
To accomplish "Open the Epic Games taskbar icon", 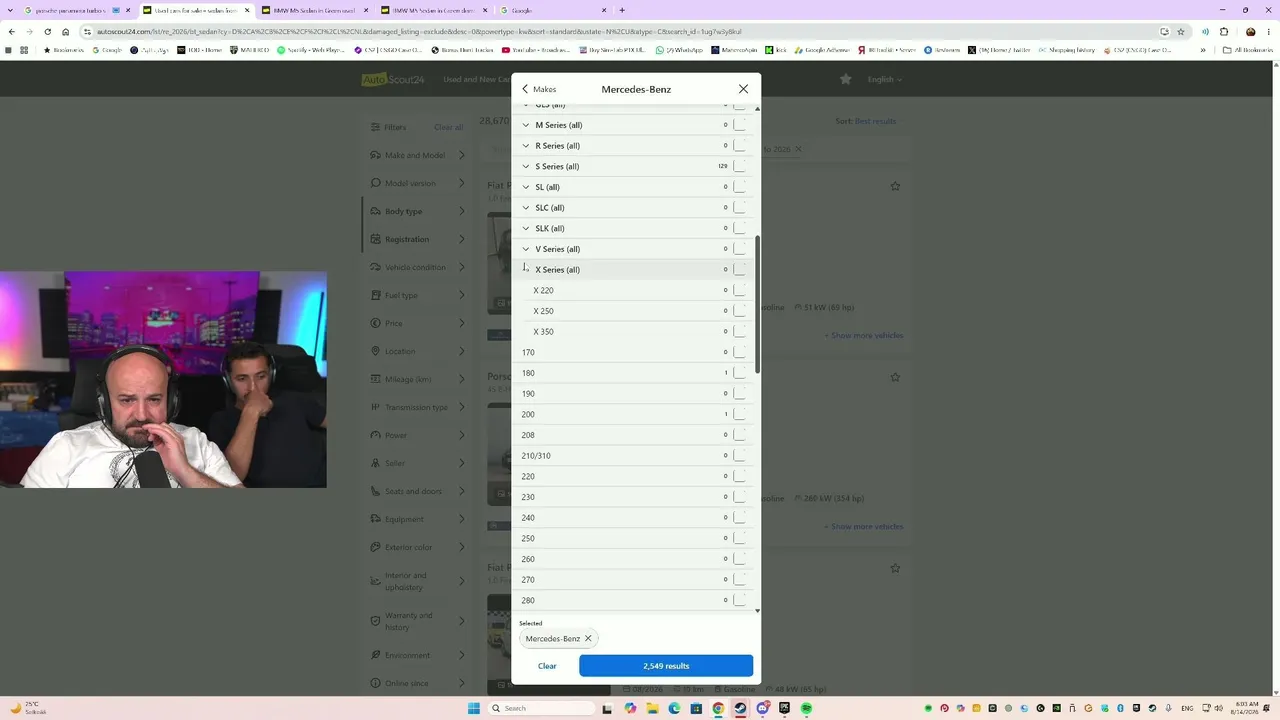I will click(x=784, y=708).
